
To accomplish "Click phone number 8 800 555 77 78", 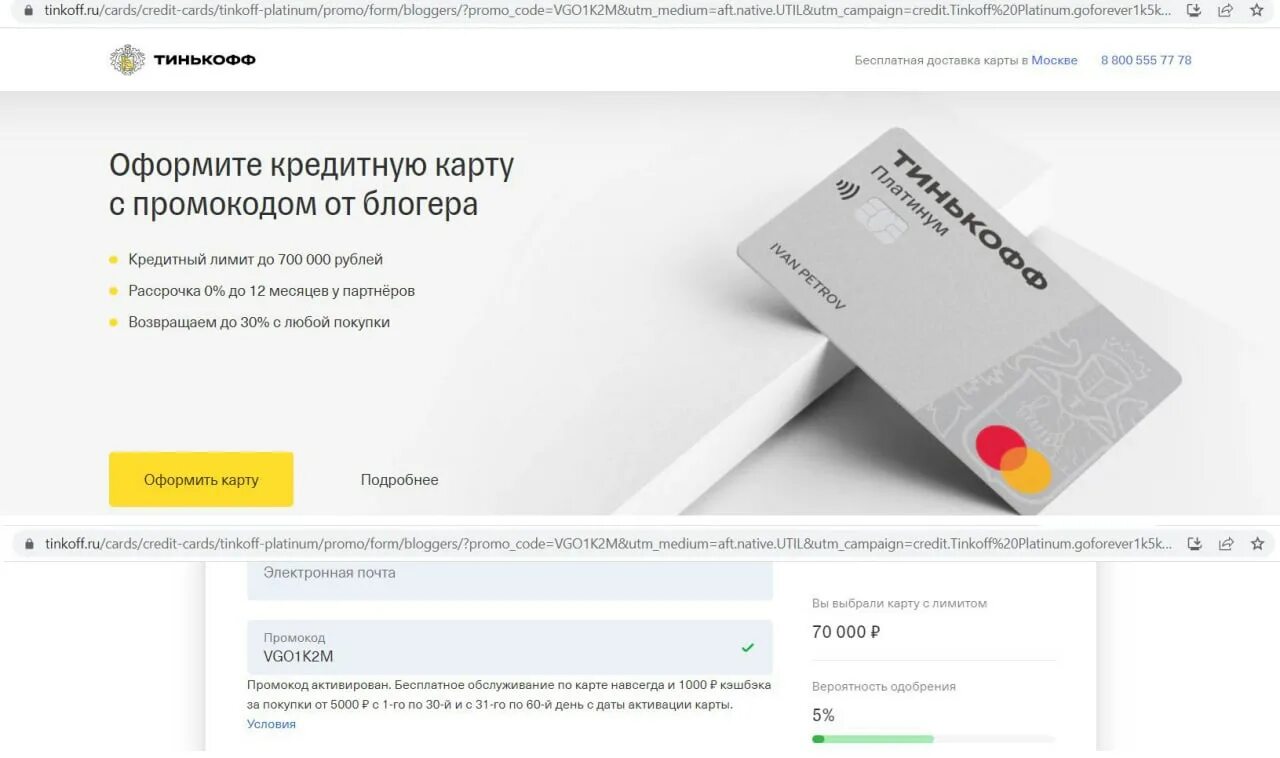I will [x=1146, y=60].
